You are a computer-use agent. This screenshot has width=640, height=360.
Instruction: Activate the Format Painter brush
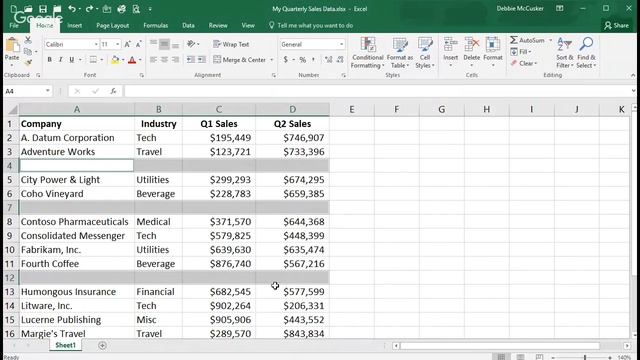[x=28, y=62]
